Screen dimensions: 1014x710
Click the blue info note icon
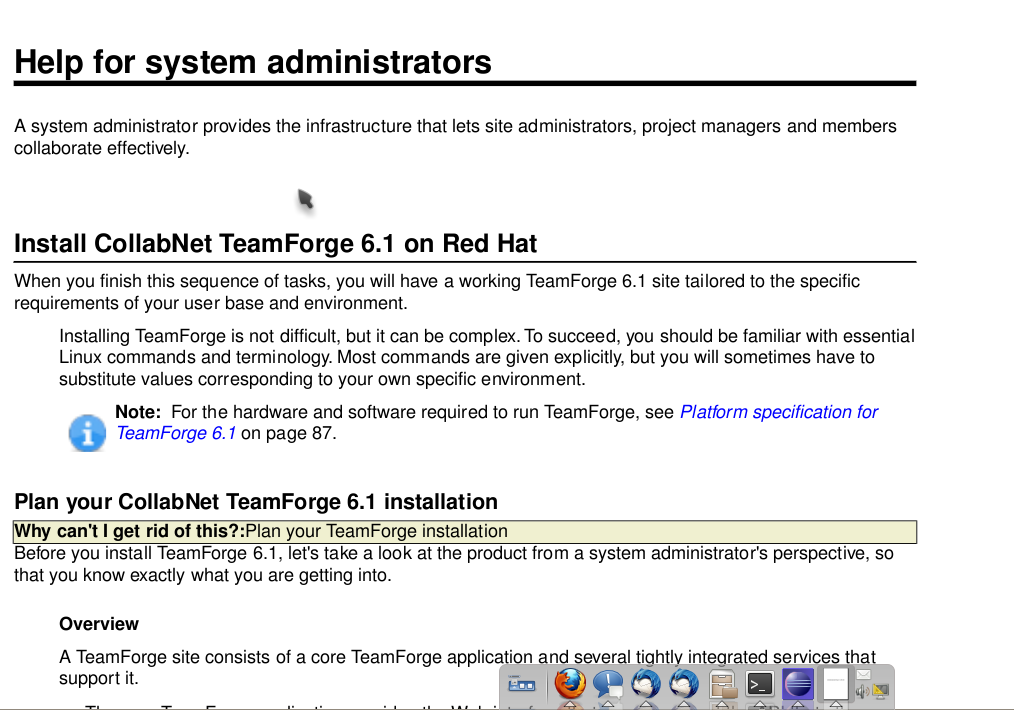pyautogui.click(x=87, y=433)
